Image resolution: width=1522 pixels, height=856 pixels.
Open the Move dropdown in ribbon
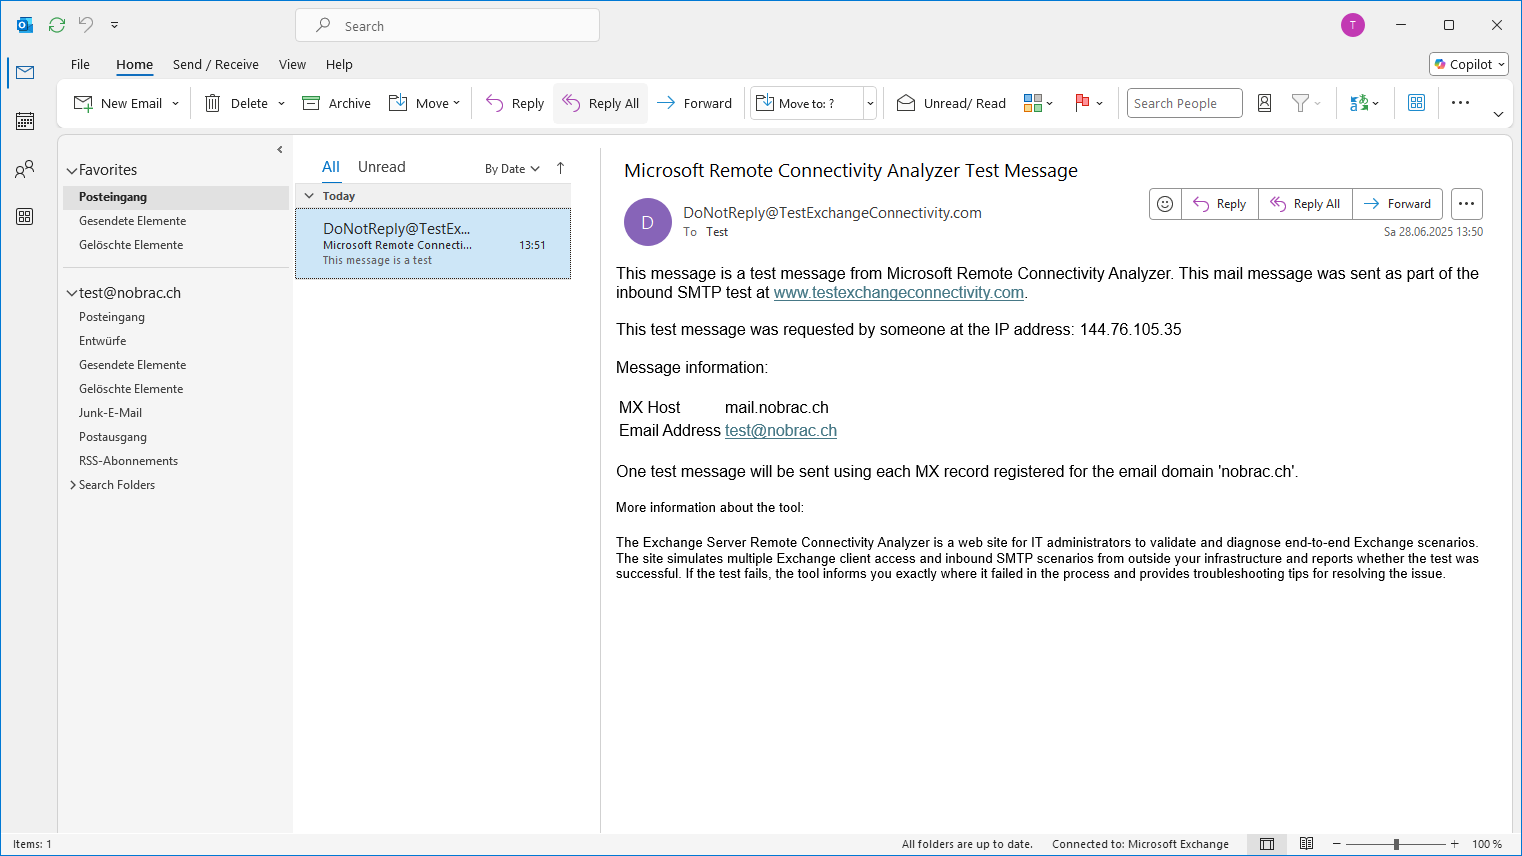pyautogui.click(x=425, y=103)
